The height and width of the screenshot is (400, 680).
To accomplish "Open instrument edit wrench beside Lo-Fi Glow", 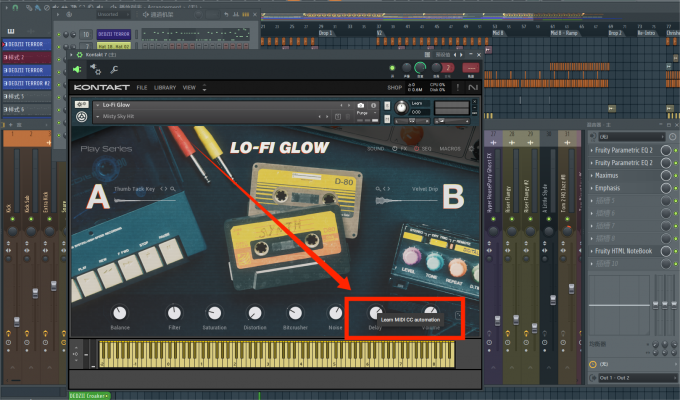I will click(x=82, y=105).
